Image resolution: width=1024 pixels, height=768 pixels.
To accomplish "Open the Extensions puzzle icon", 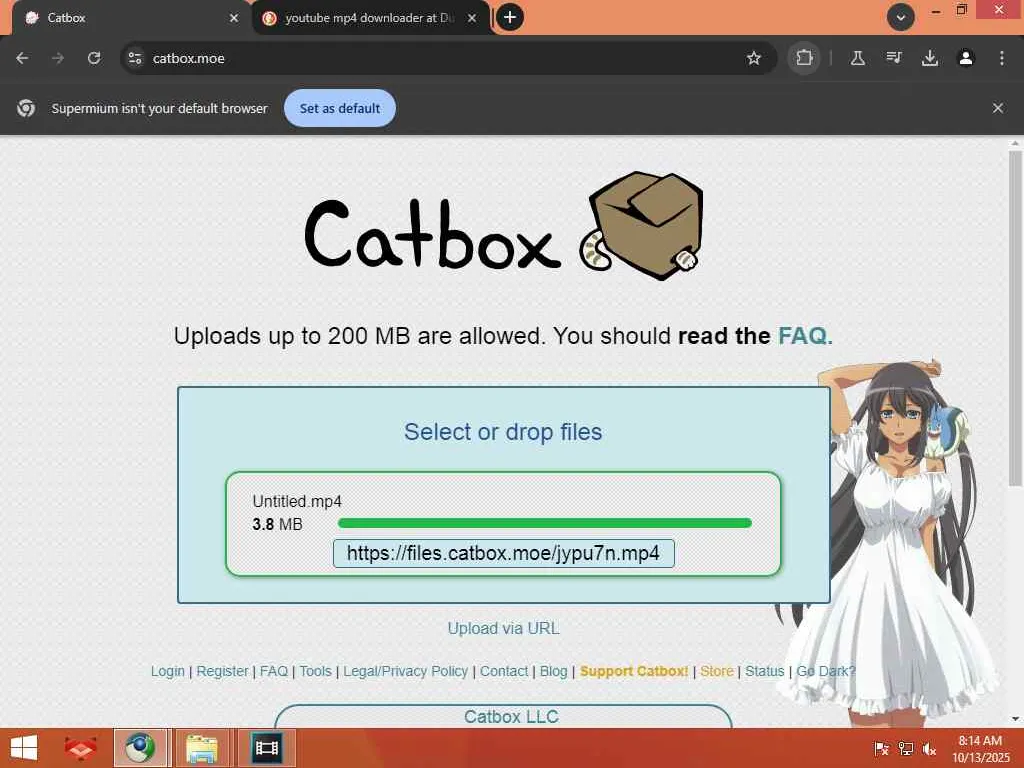I will coord(804,58).
